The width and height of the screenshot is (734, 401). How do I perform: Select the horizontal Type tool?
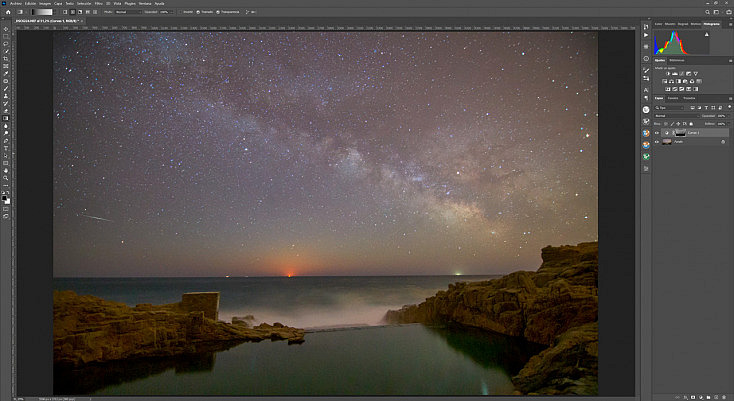(6, 148)
